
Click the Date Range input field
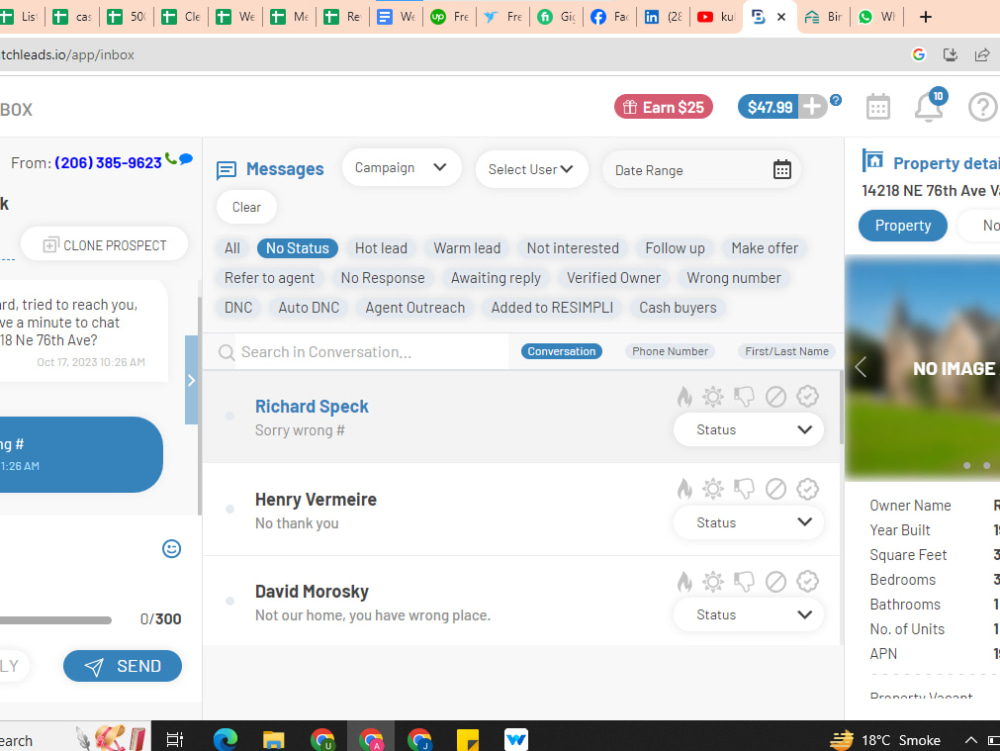tap(702, 170)
